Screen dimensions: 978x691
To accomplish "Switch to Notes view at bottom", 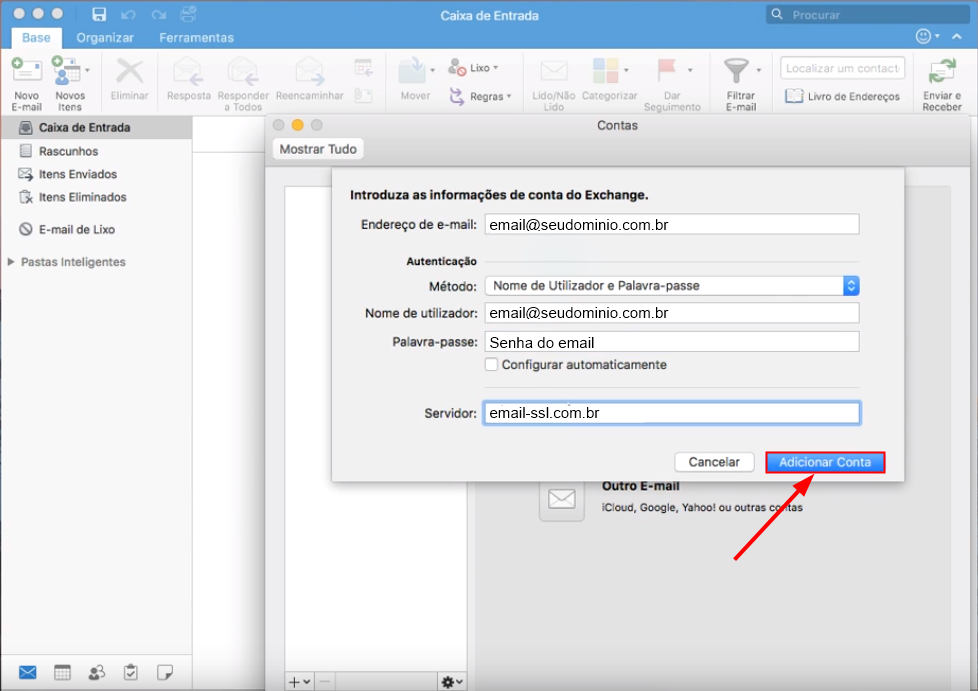I will coord(165,672).
